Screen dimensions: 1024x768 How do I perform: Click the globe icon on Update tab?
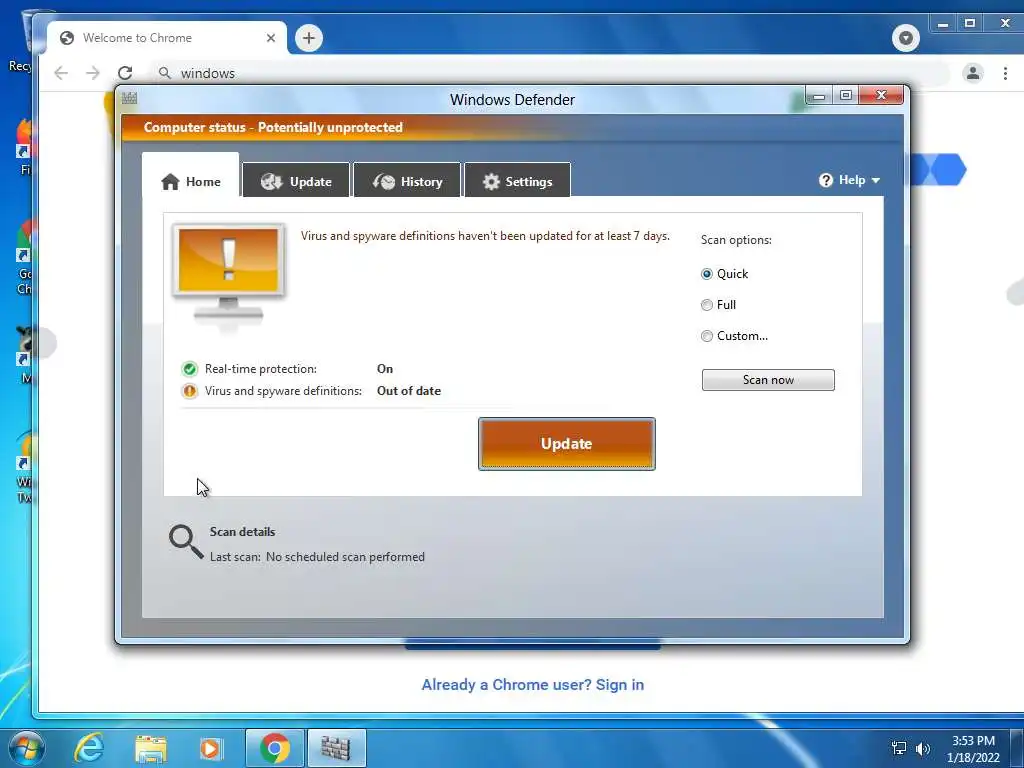tap(271, 182)
